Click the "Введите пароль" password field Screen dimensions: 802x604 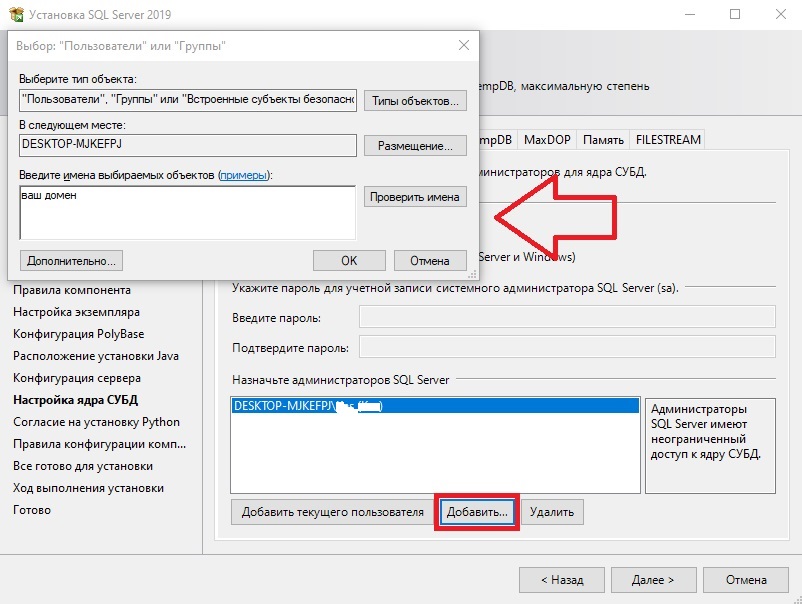[x=567, y=317]
